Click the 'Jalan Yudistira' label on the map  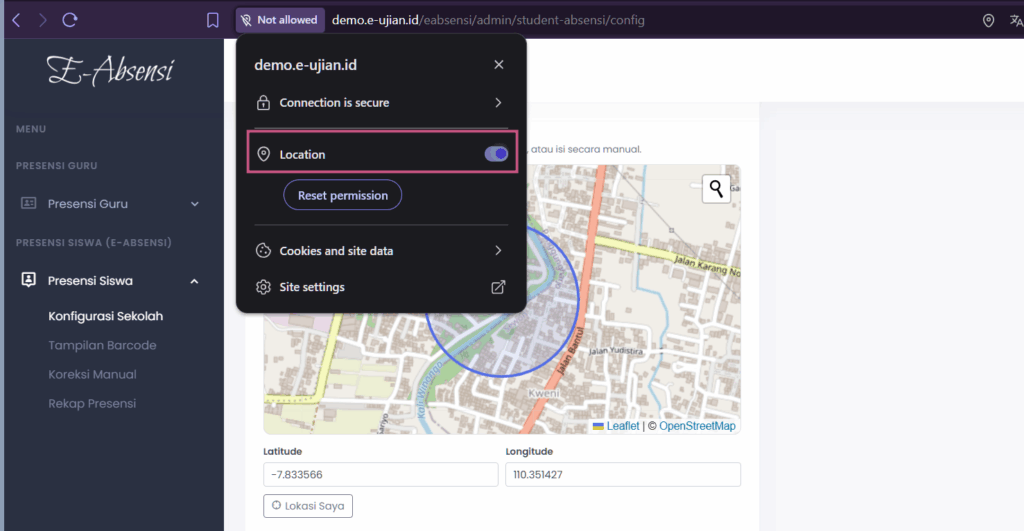[x=616, y=351]
